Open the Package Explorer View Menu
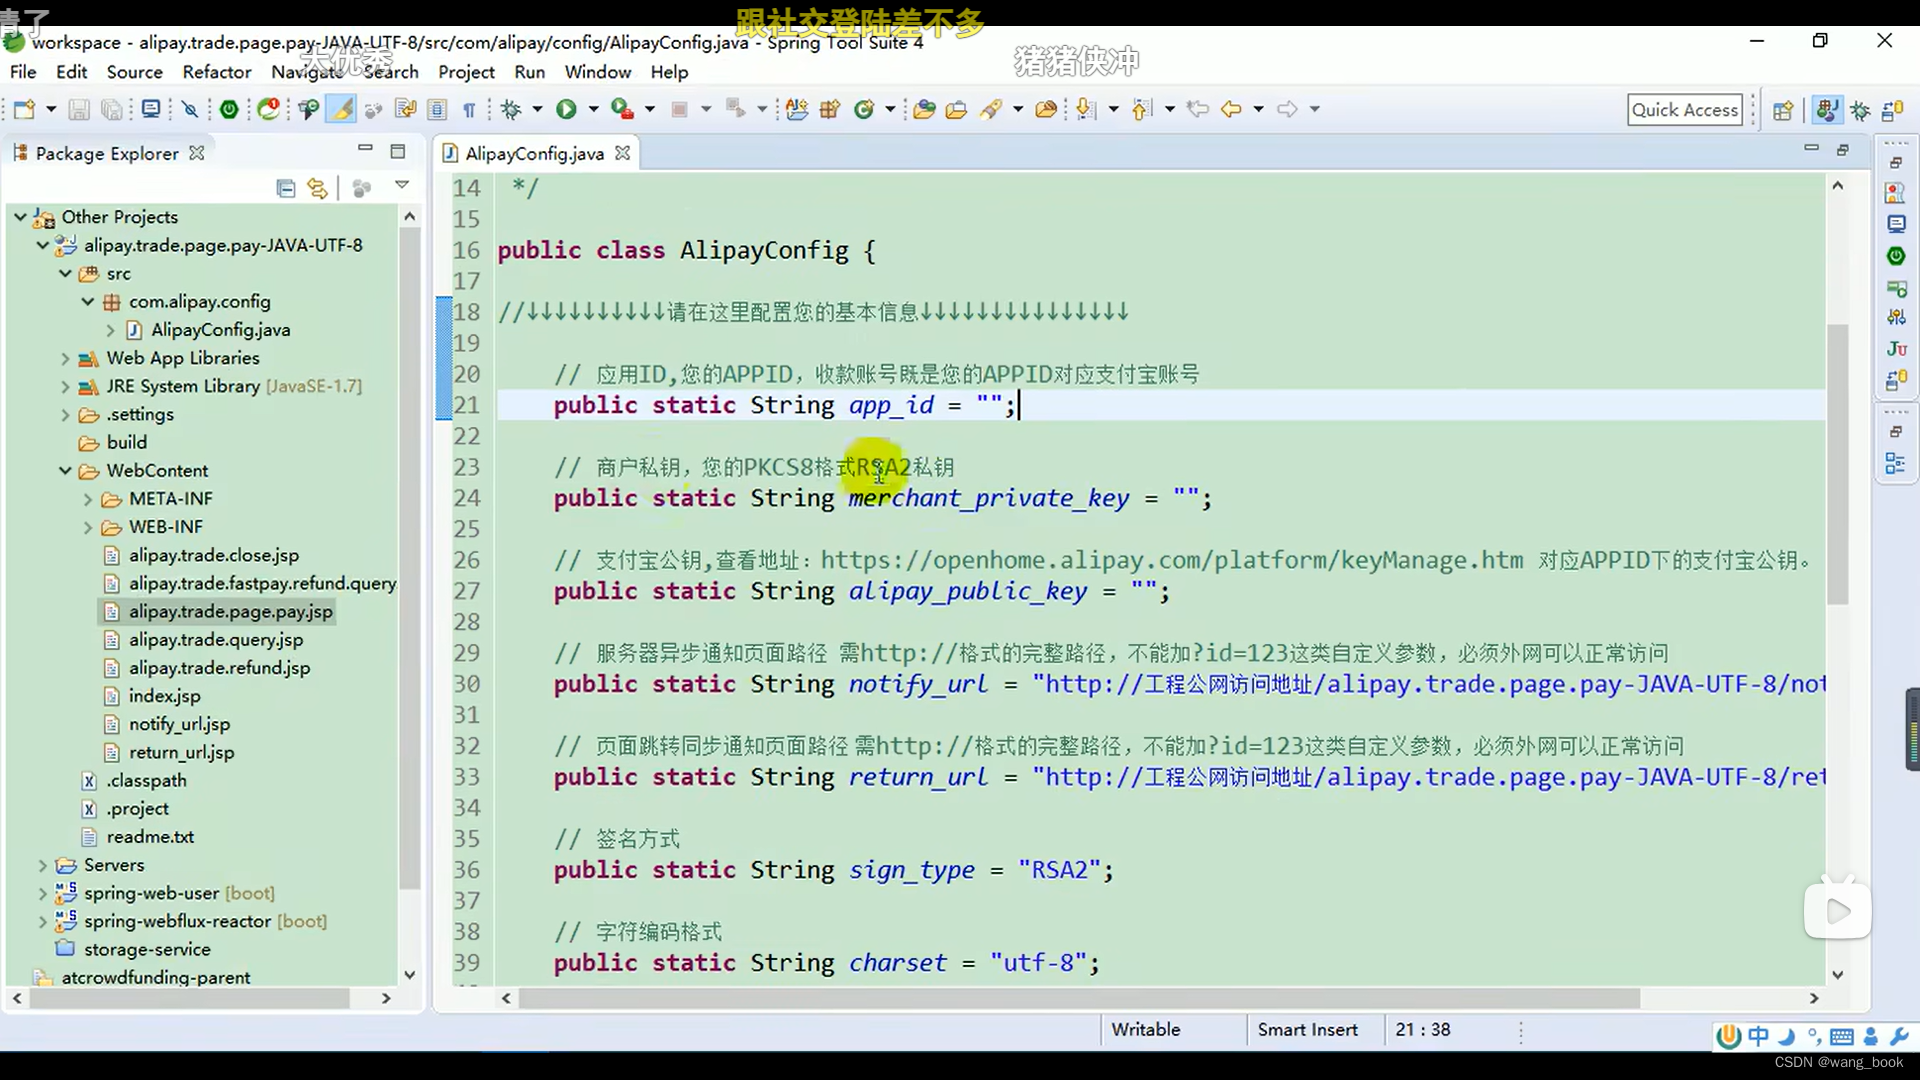Screen dimensions: 1920x1080 pyautogui.click(x=402, y=185)
